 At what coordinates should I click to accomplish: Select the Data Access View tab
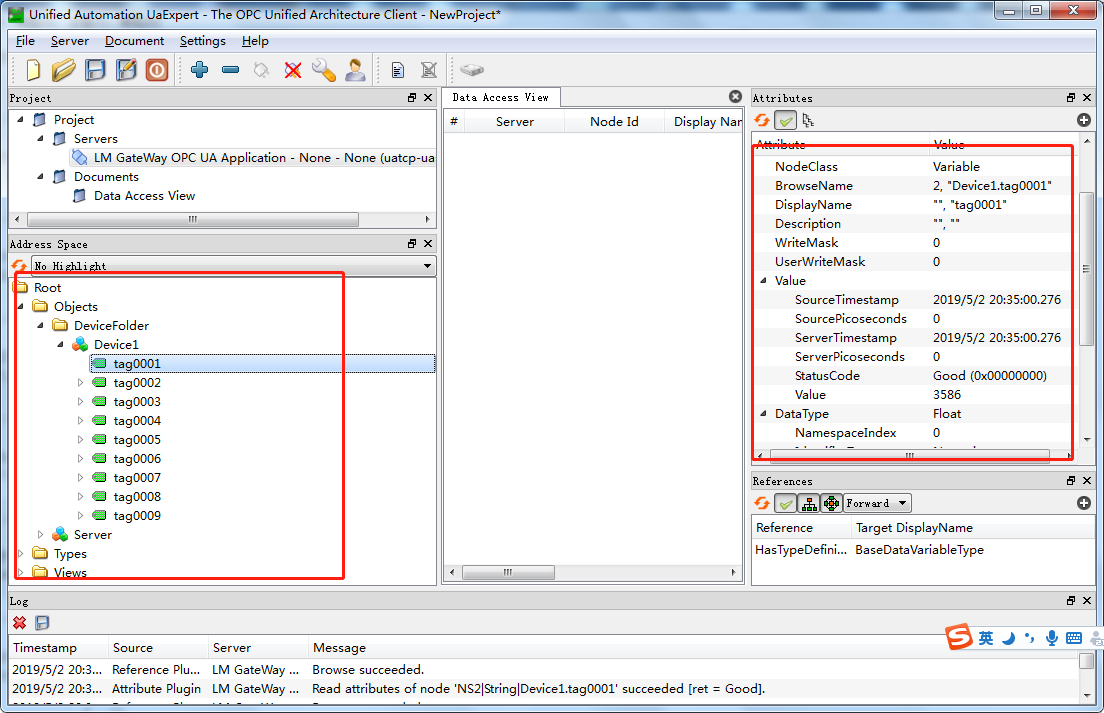coord(501,98)
